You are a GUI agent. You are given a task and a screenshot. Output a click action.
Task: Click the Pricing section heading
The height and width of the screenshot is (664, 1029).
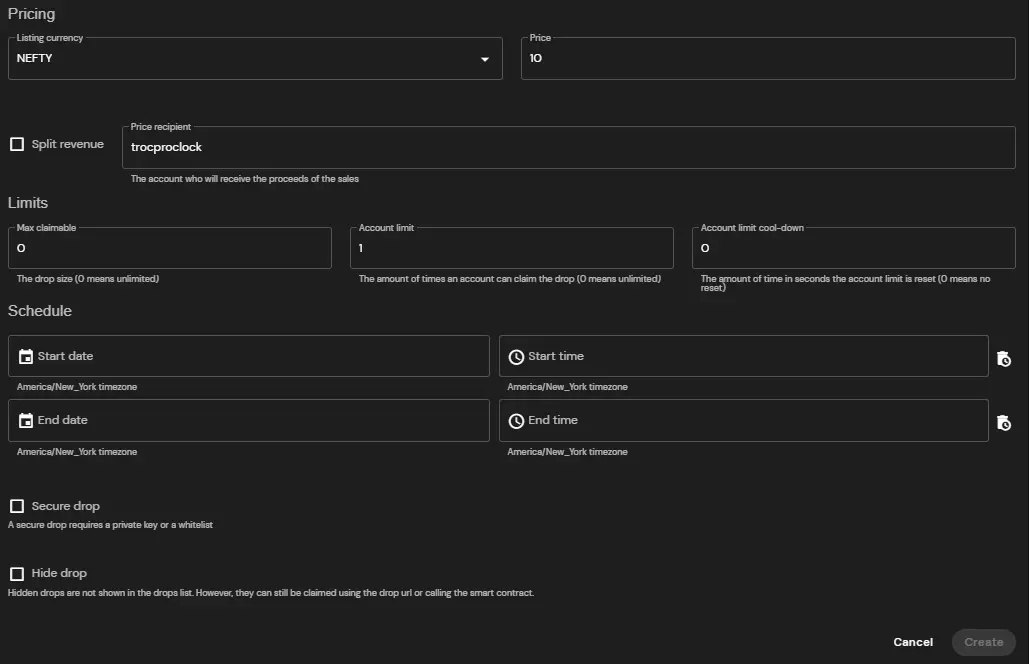32,14
